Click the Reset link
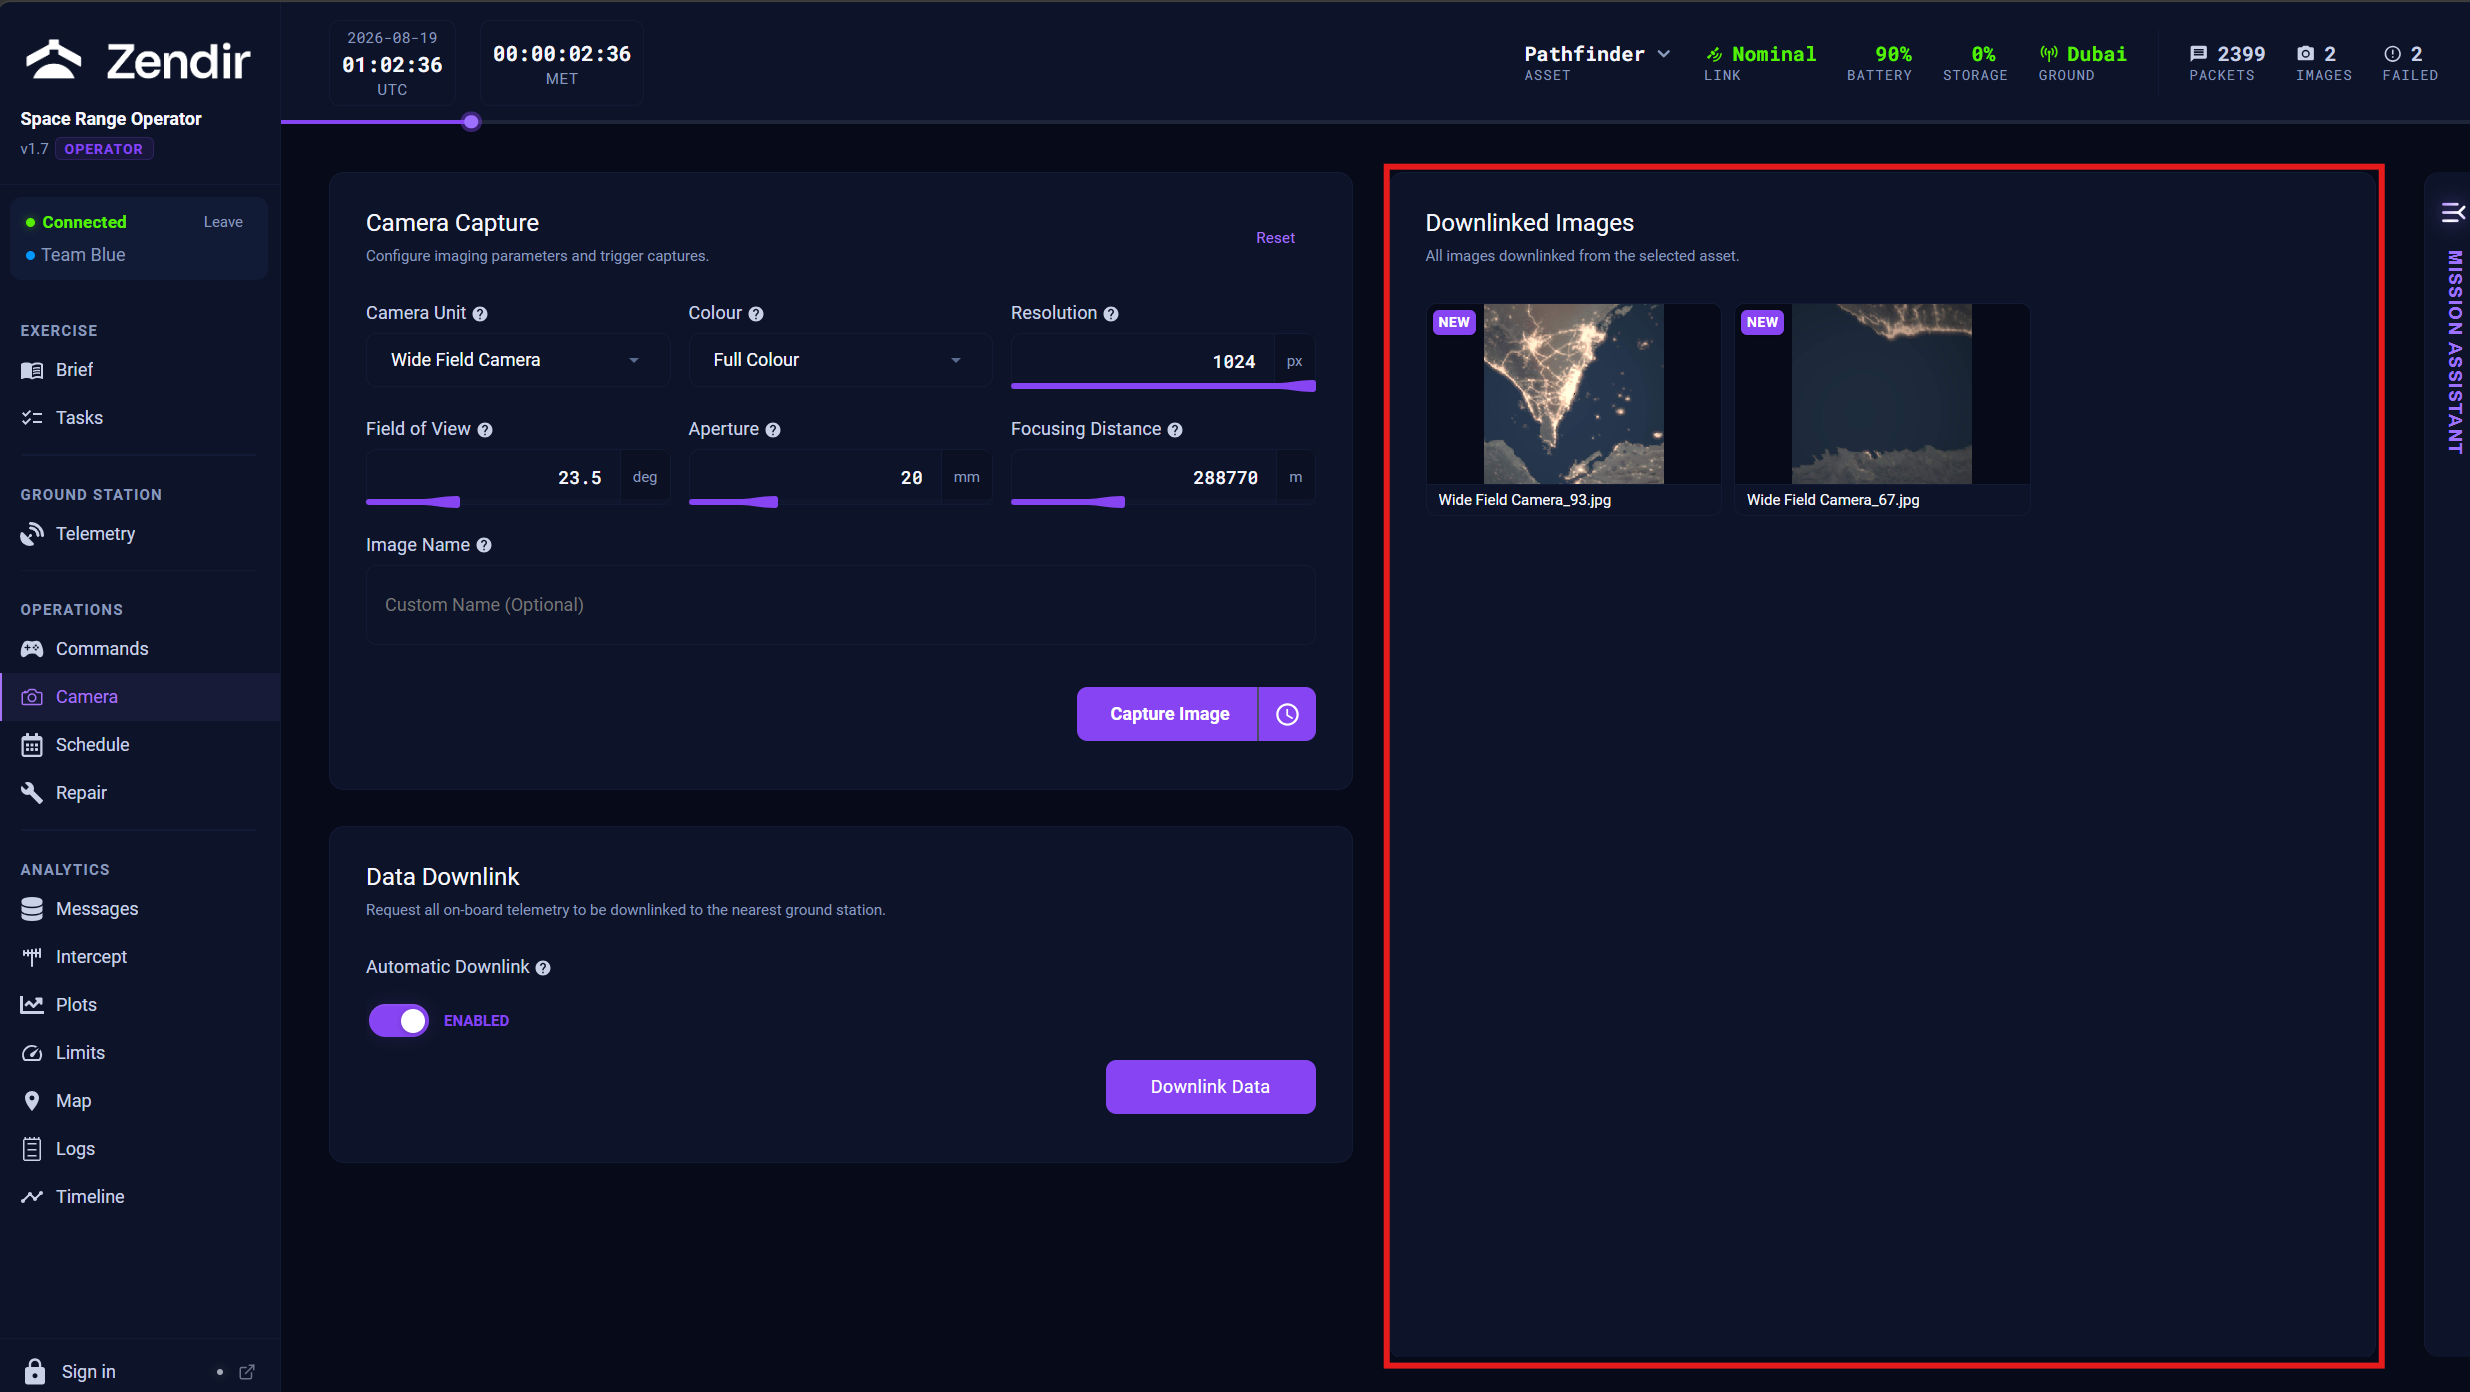The height and width of the screenshot is (1392, 2470). point(1275,238)
